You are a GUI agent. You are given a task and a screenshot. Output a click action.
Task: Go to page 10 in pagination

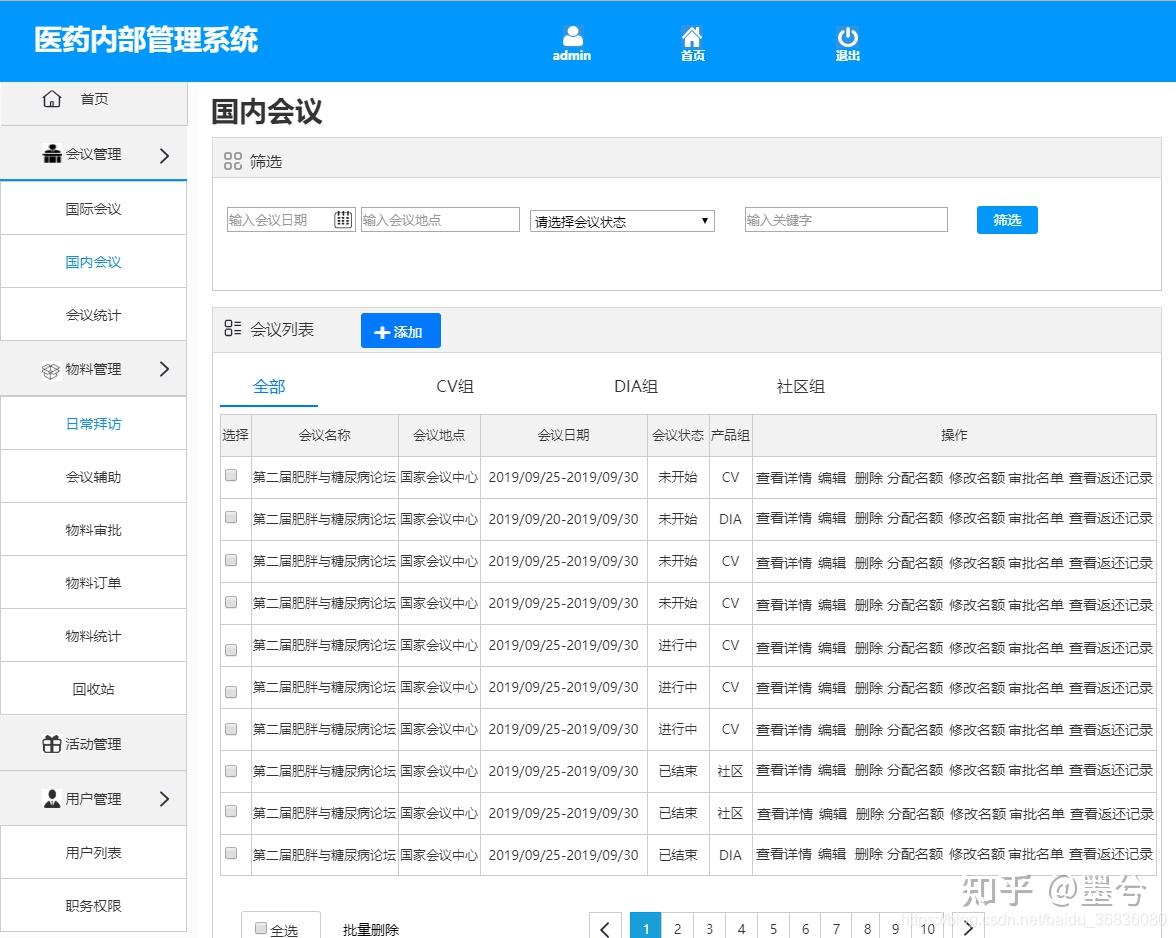928,928
